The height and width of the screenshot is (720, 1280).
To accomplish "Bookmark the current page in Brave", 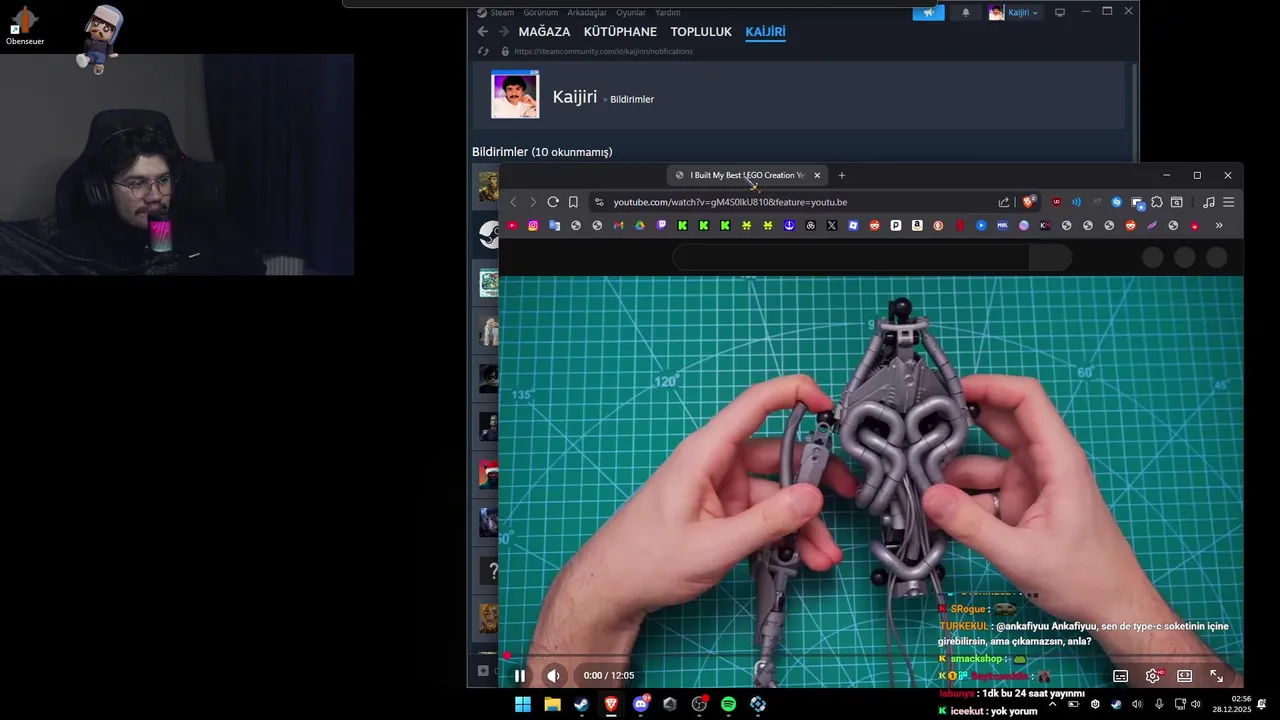I will [573, 202].
